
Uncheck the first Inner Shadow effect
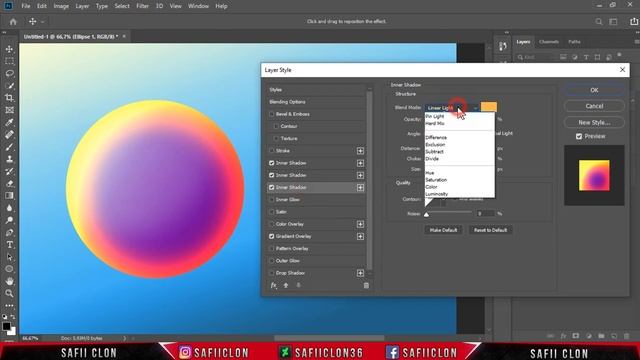[271, 163]
